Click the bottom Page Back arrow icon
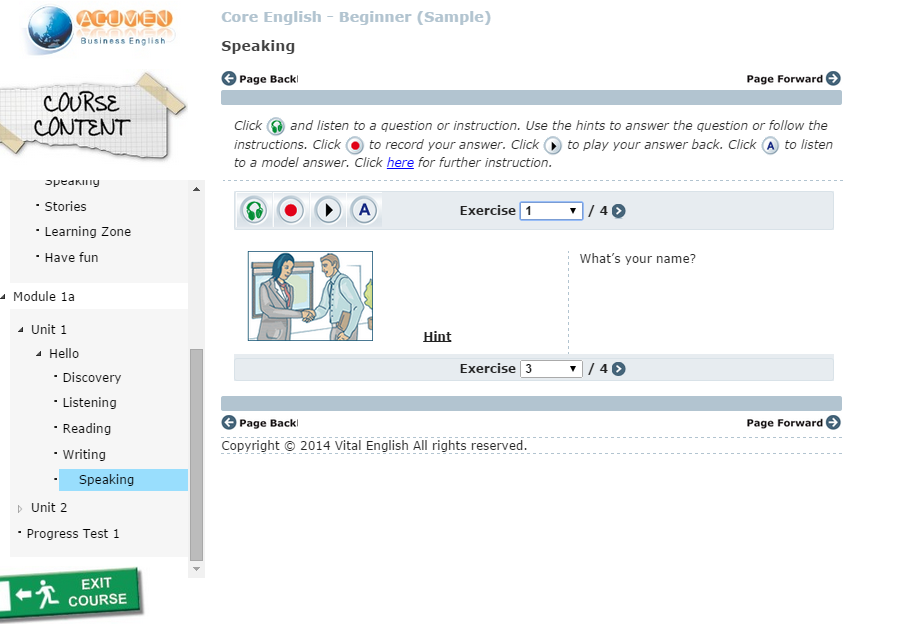Screen dimensions: 923x624 228,422
